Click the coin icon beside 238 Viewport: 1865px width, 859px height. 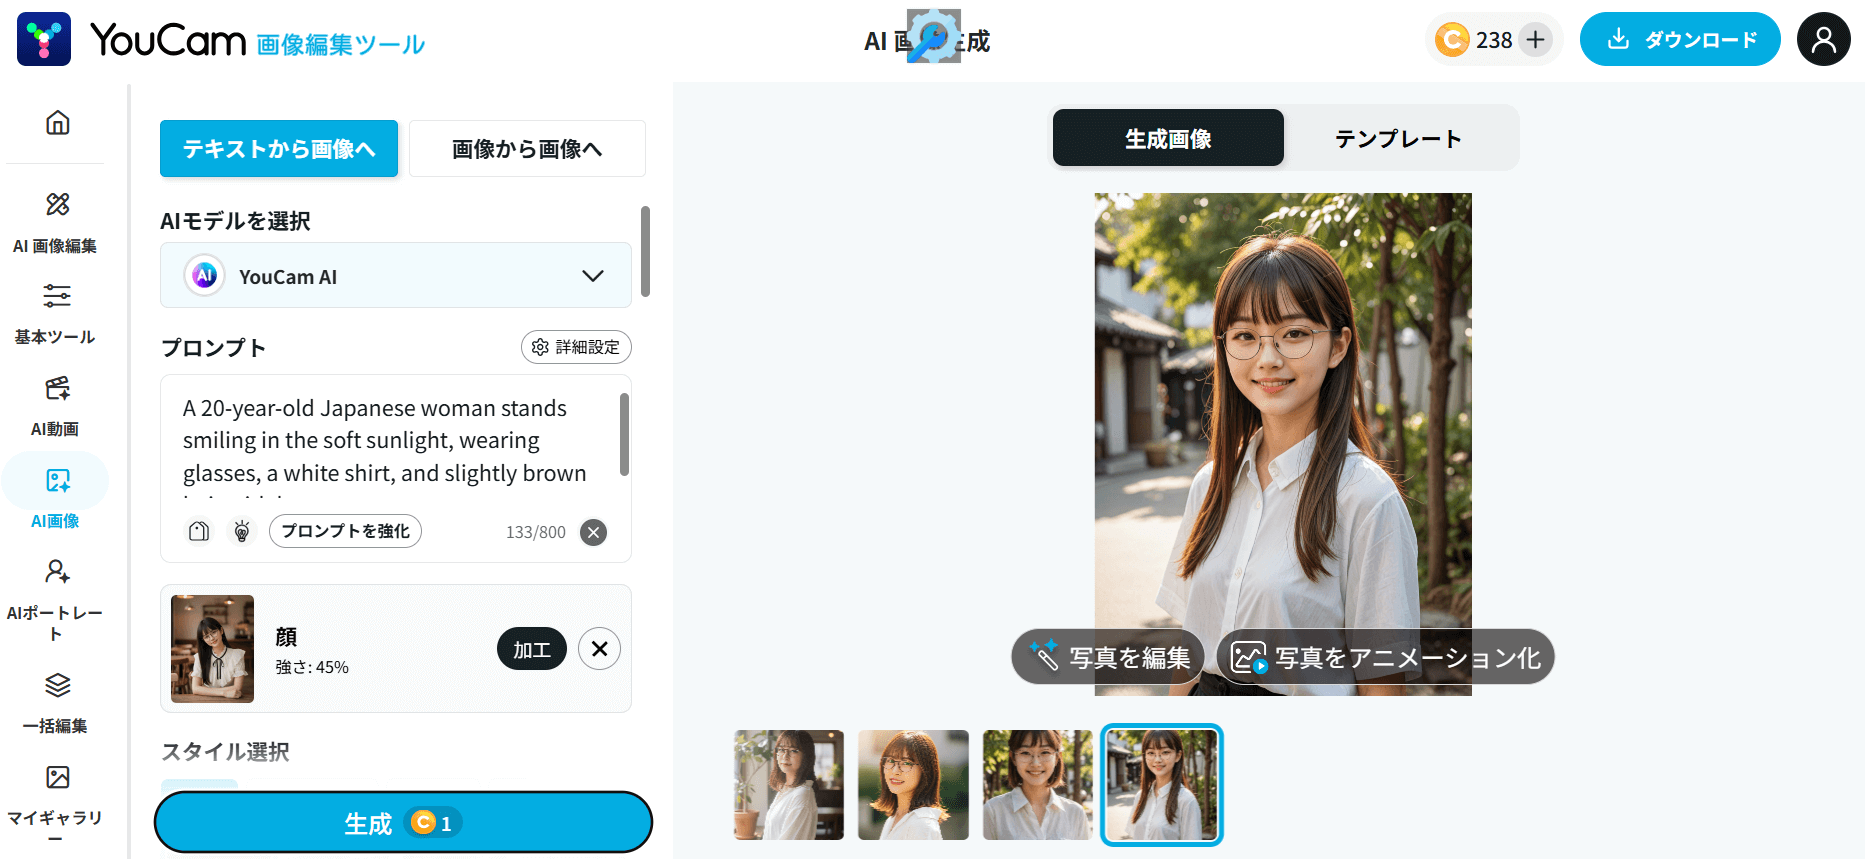coord(1452,40)
